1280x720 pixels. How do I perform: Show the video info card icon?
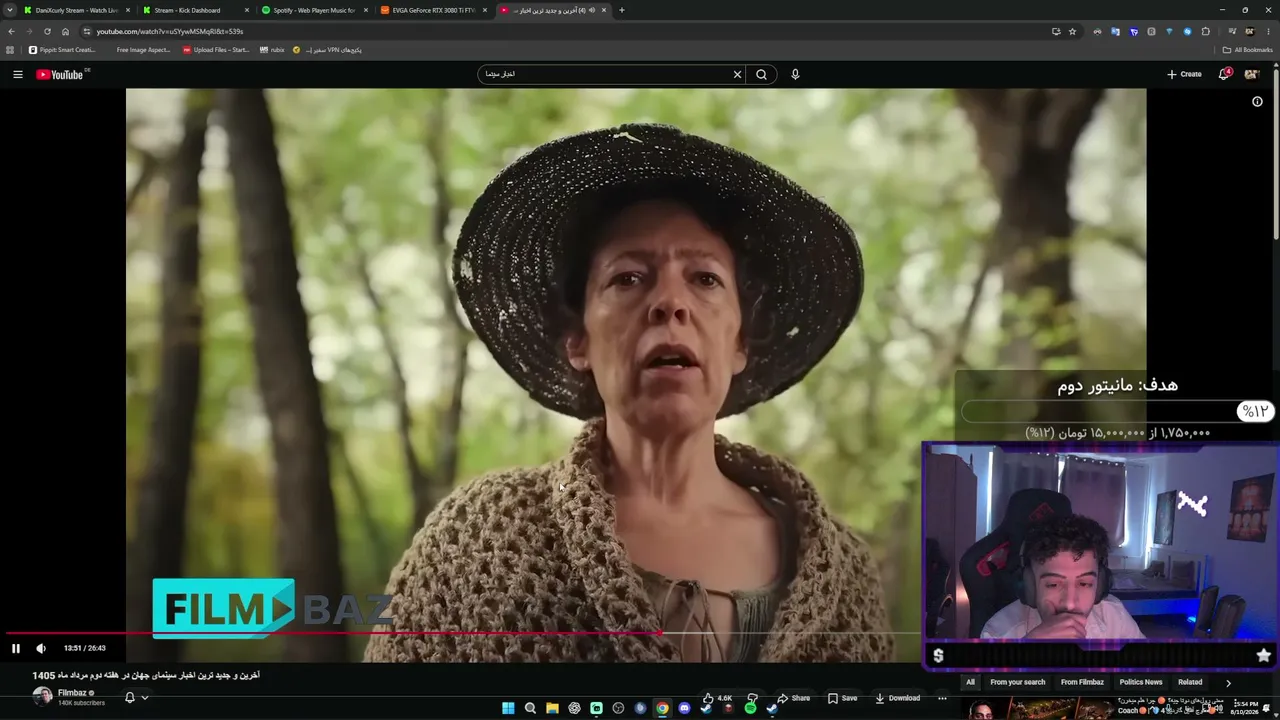(1257, 101)
